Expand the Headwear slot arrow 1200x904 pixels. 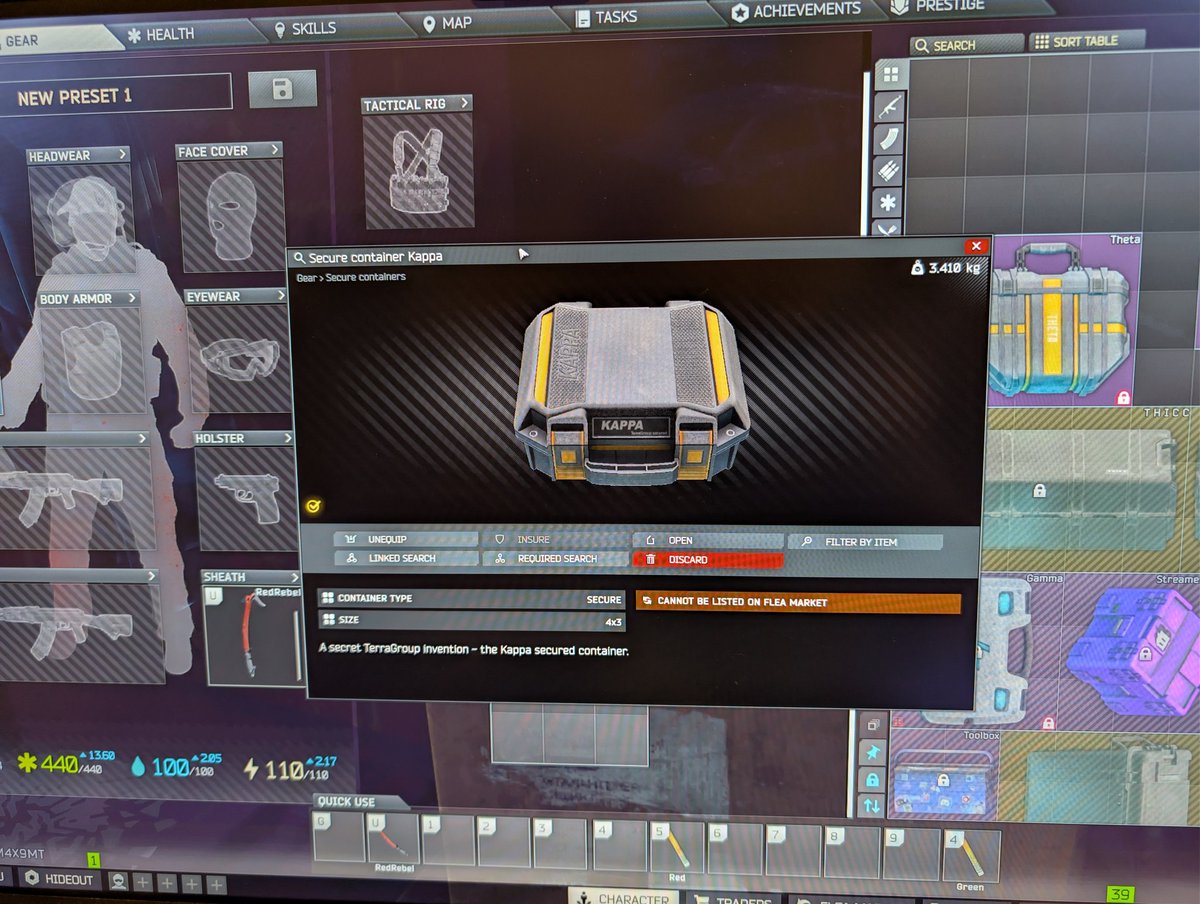click(122, 154)
